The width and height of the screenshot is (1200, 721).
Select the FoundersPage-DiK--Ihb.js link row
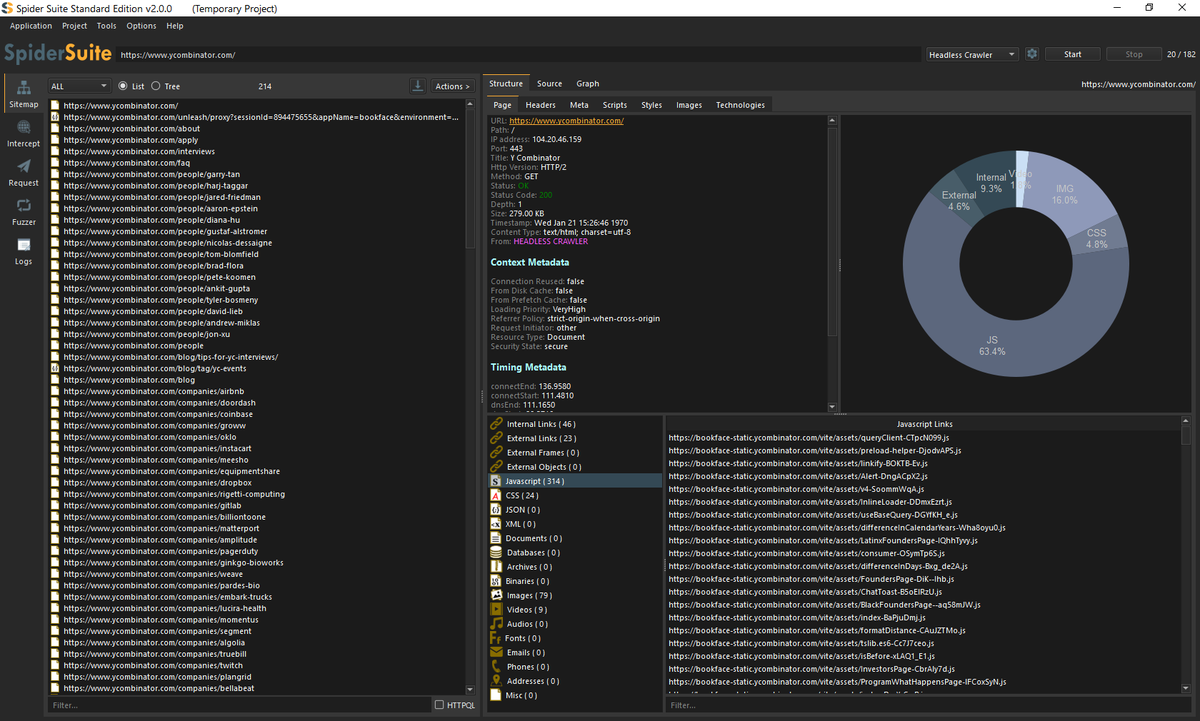[x=924, y=579]
